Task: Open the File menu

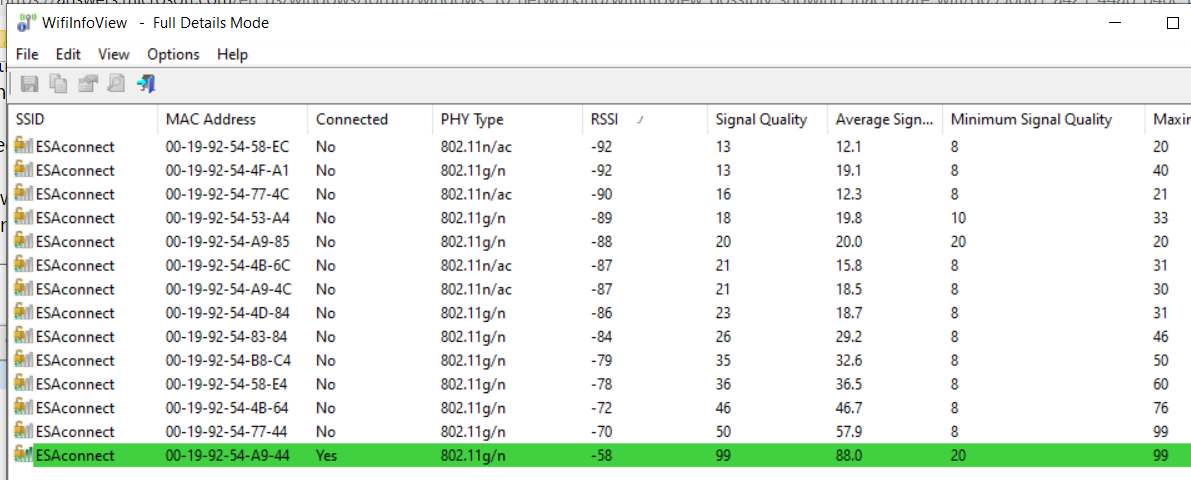Action: point(27,54)
